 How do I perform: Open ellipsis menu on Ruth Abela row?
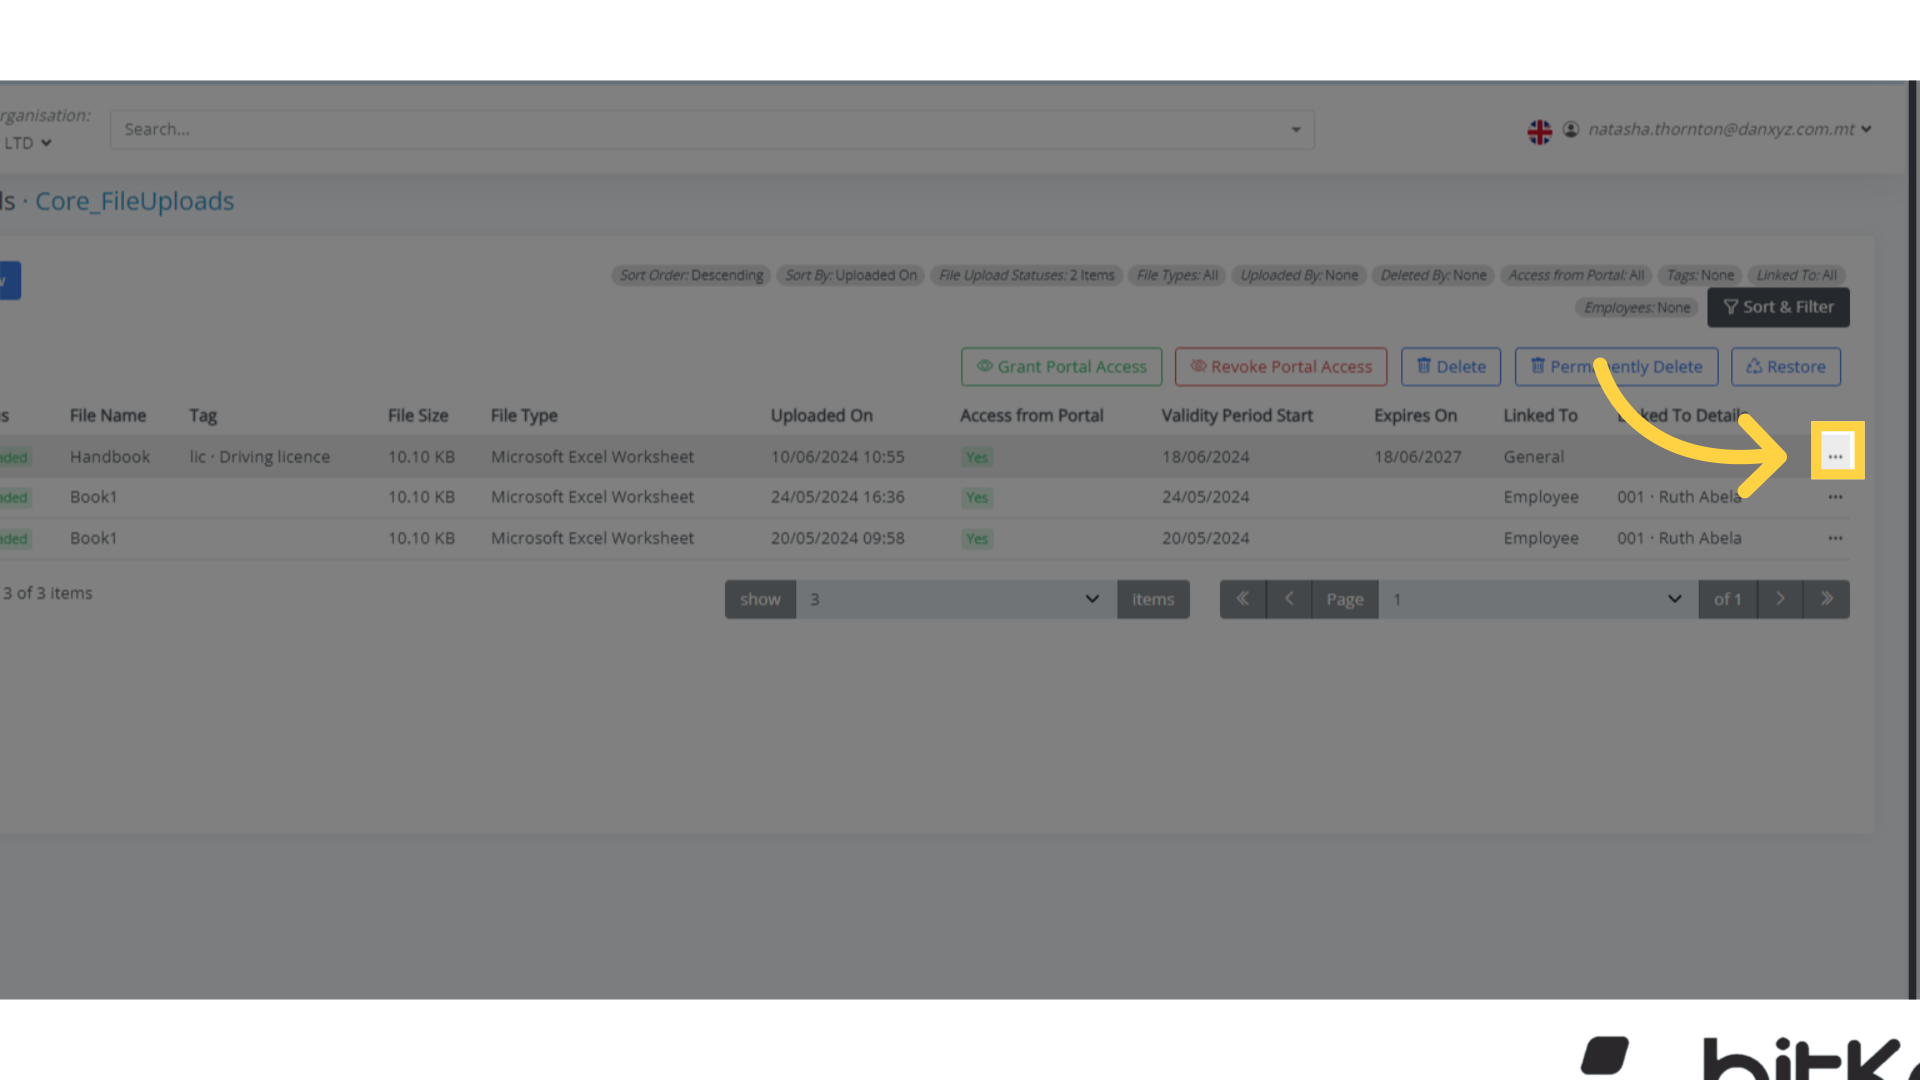click(1835, 497)
